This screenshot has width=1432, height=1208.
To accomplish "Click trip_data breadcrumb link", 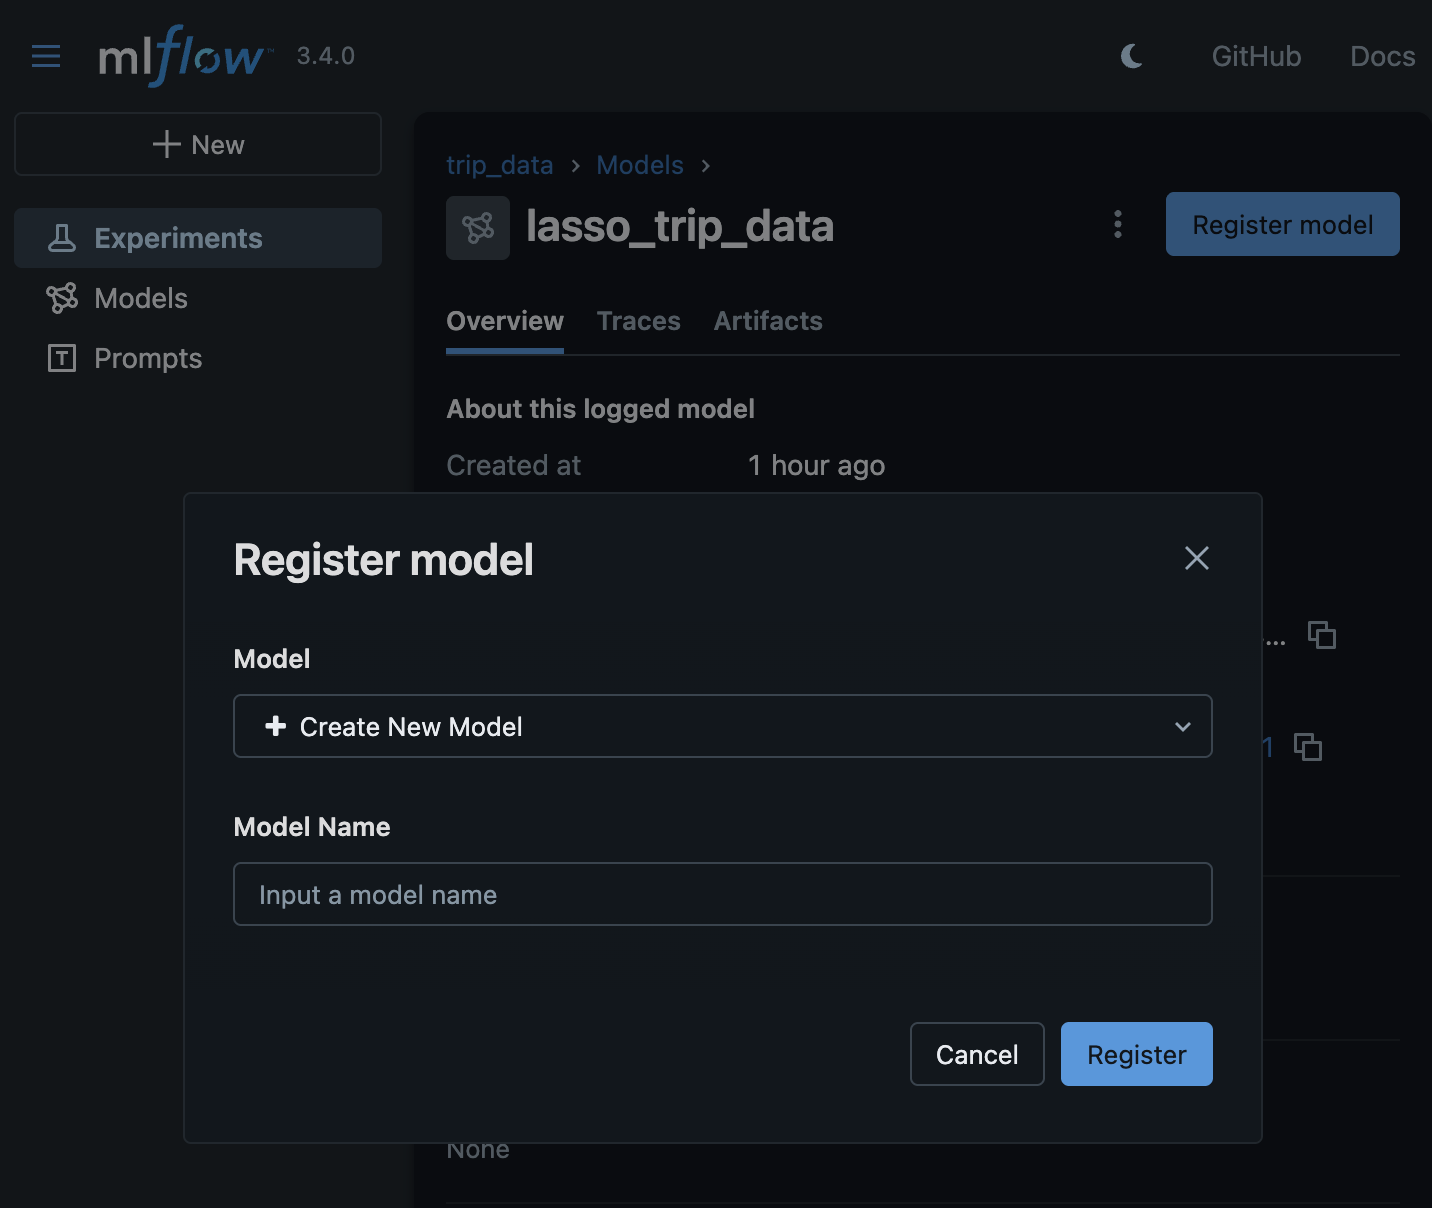I will tap(499, 165).
